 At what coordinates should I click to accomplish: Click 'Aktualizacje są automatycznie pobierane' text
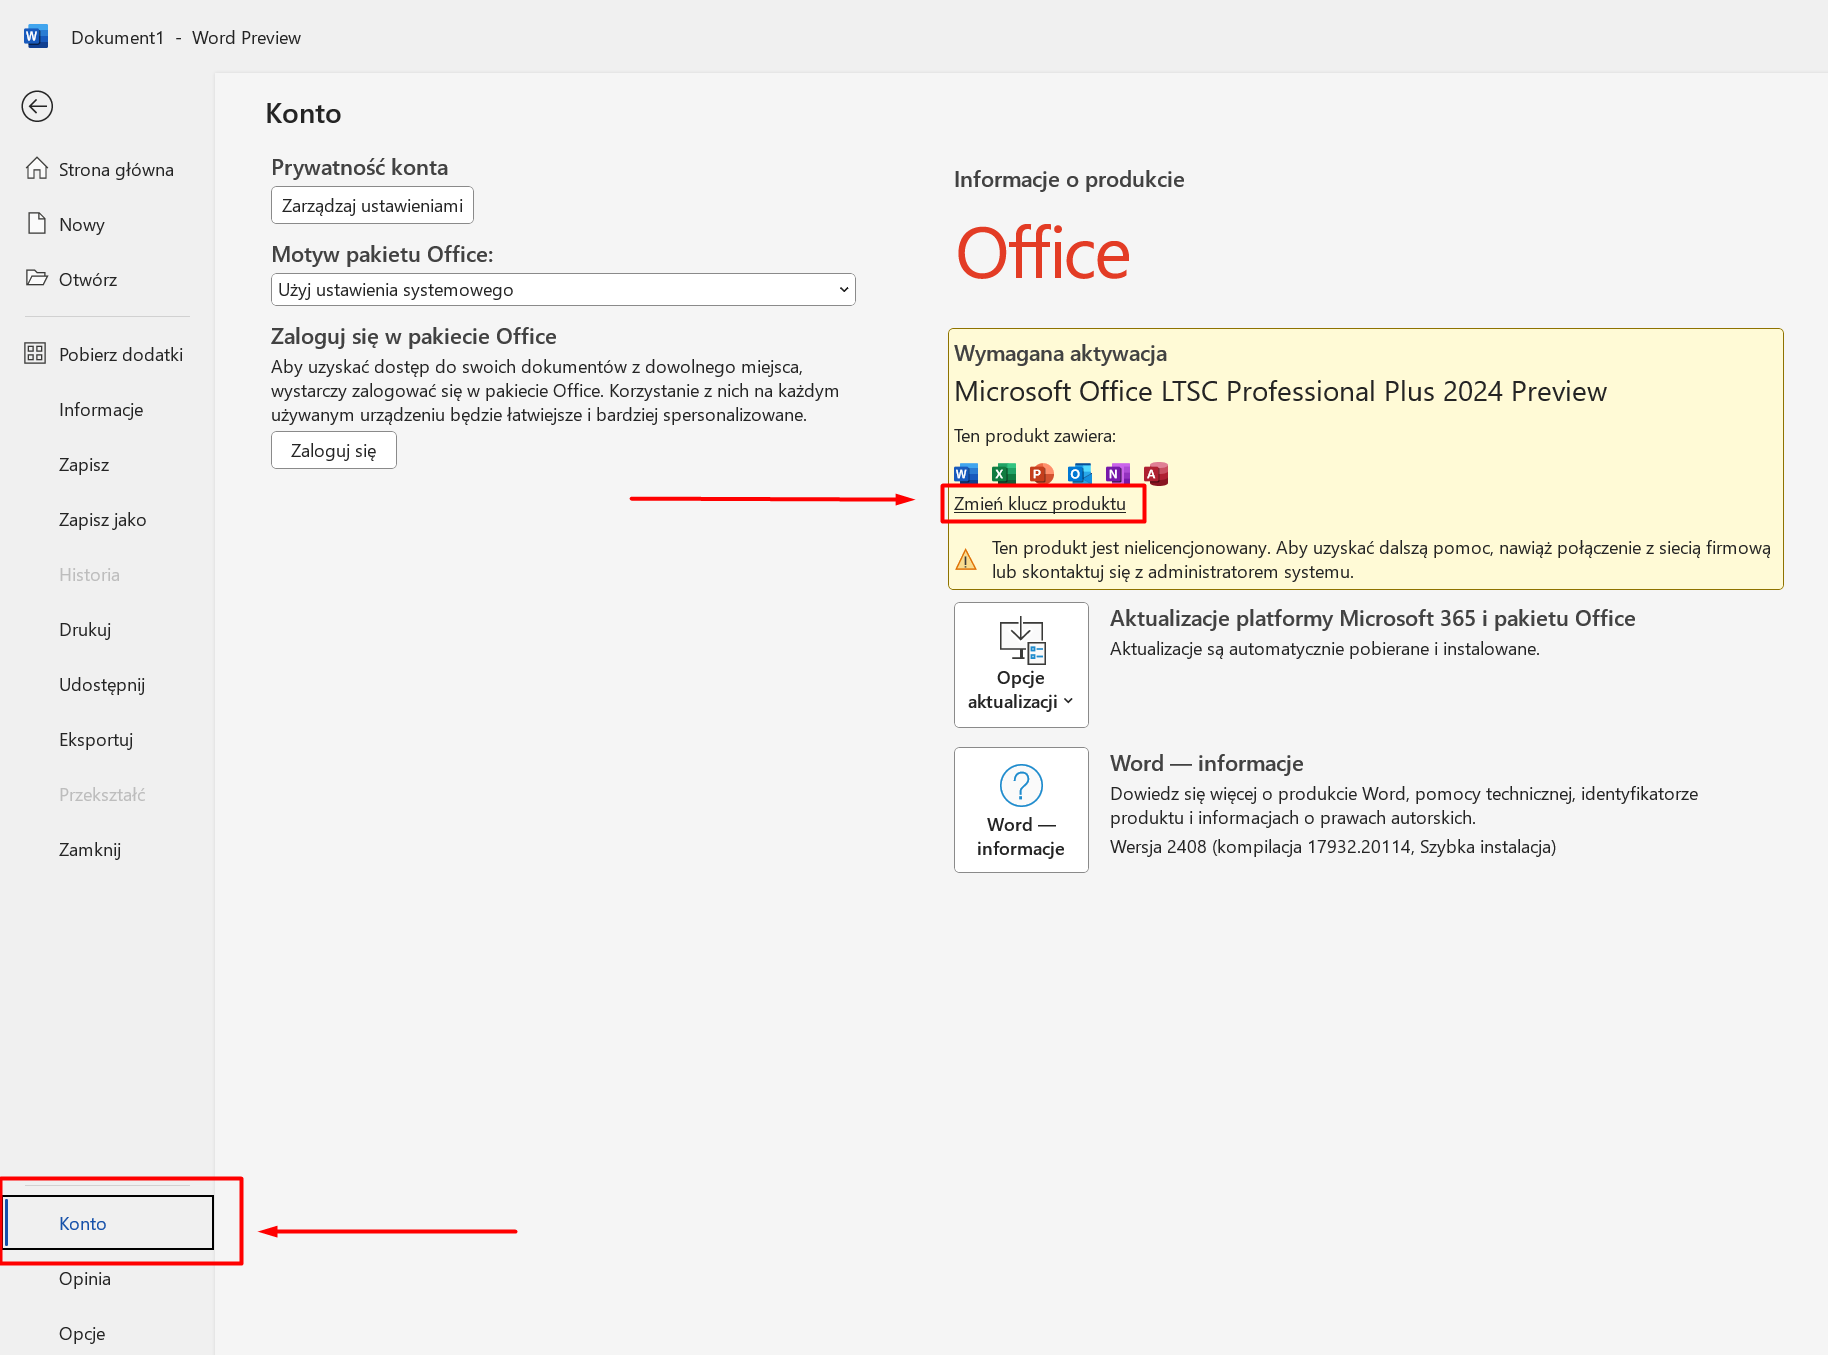click(x=1325, y=648)
